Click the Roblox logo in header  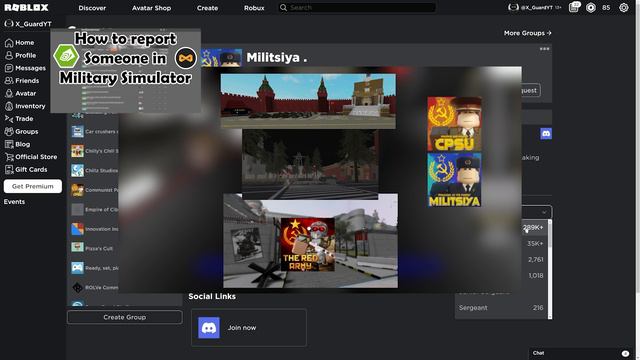(x=27, y=7)
